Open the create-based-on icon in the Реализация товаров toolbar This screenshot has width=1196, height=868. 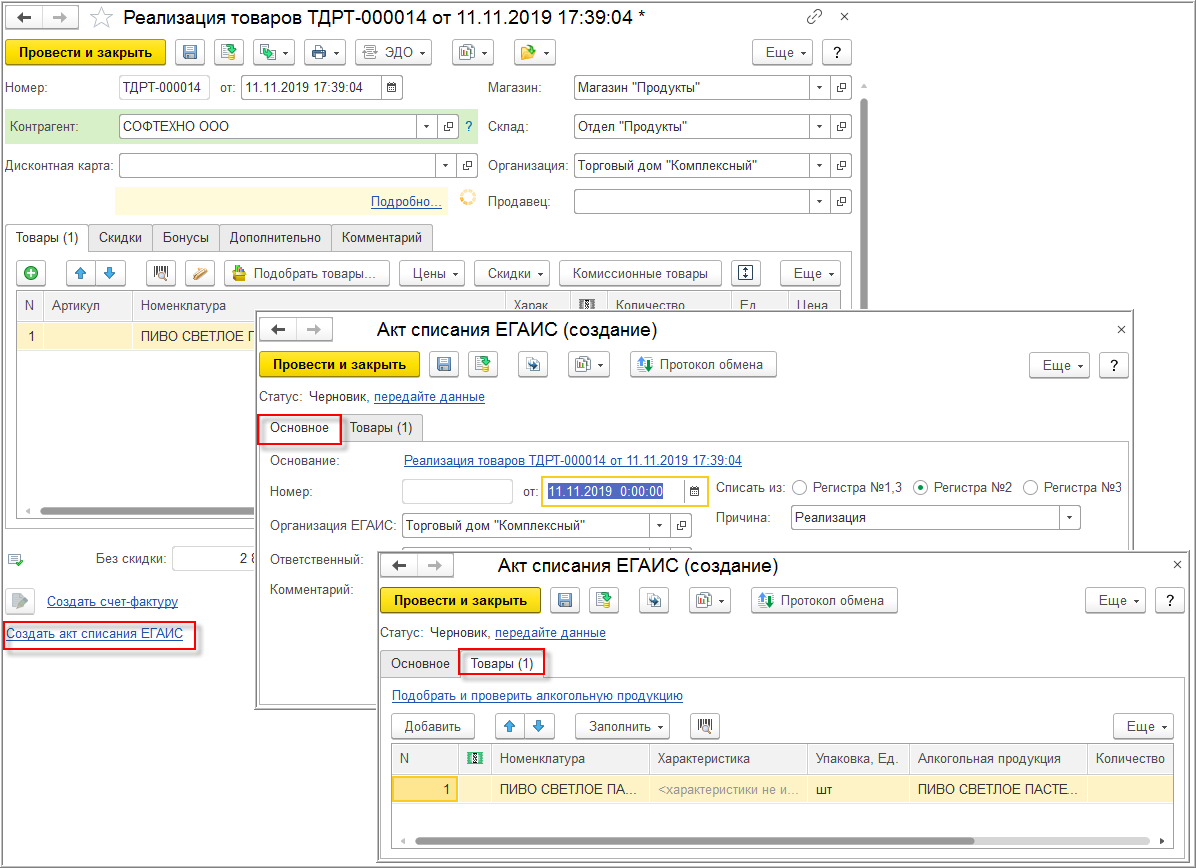coord(274,53)
